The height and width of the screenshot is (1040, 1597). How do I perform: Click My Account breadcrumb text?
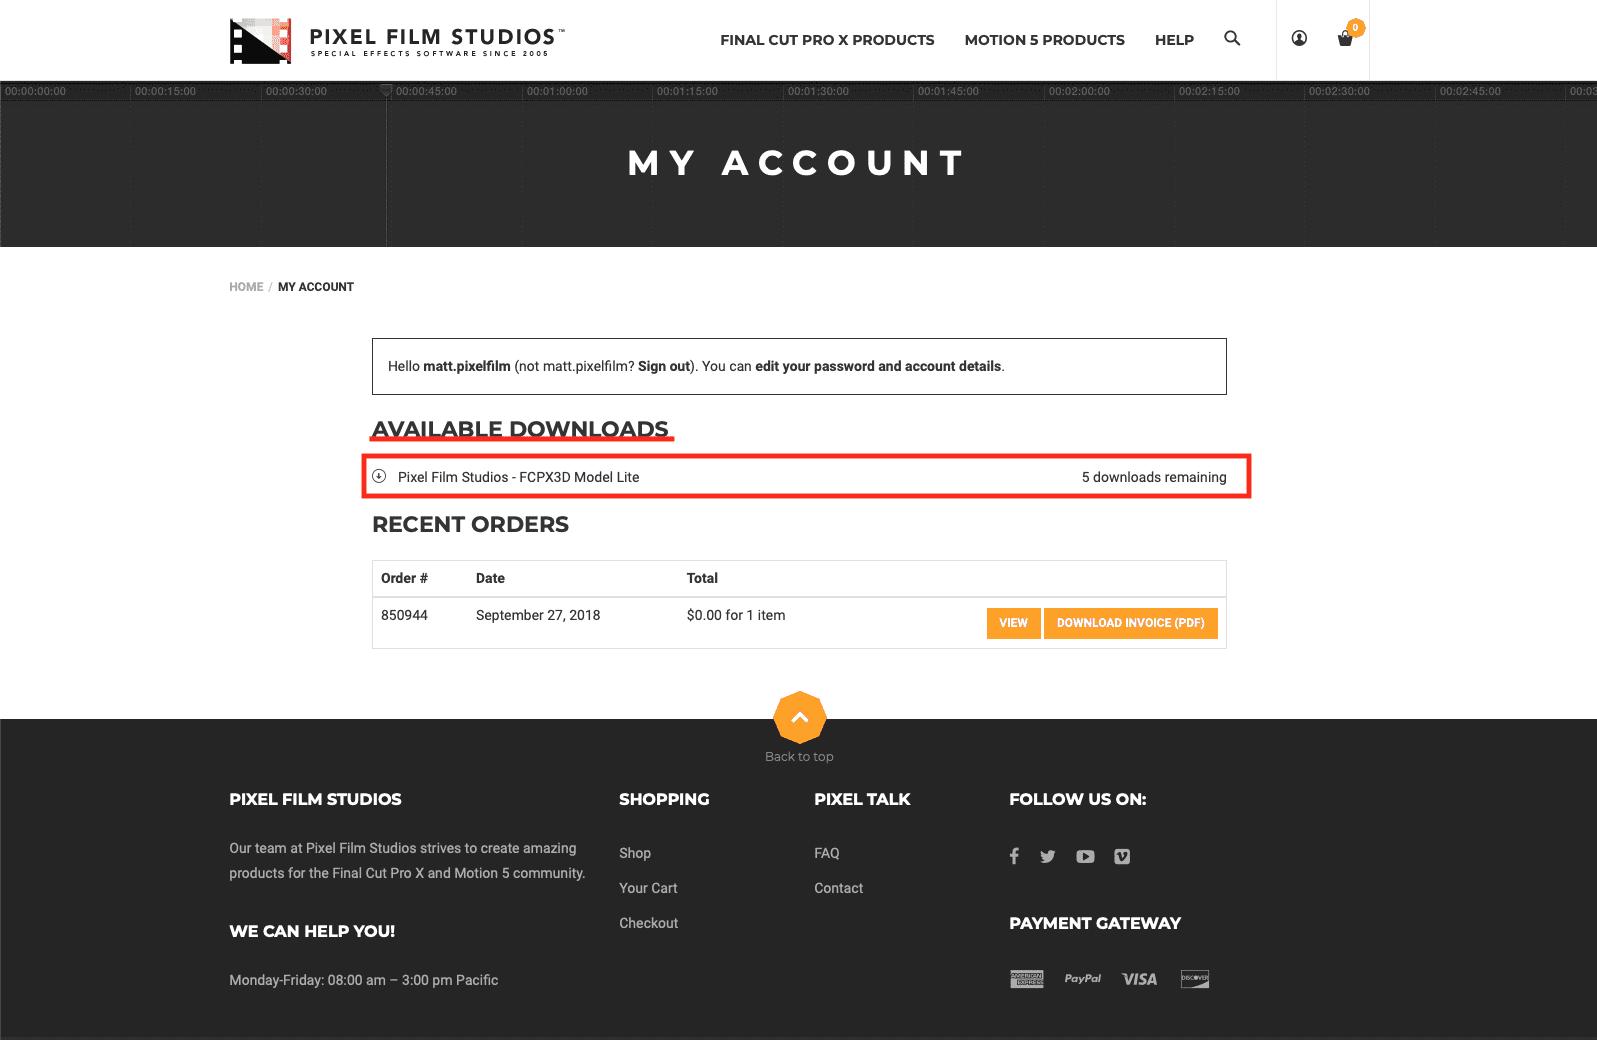pyautogui.click(x=316, y=287)
